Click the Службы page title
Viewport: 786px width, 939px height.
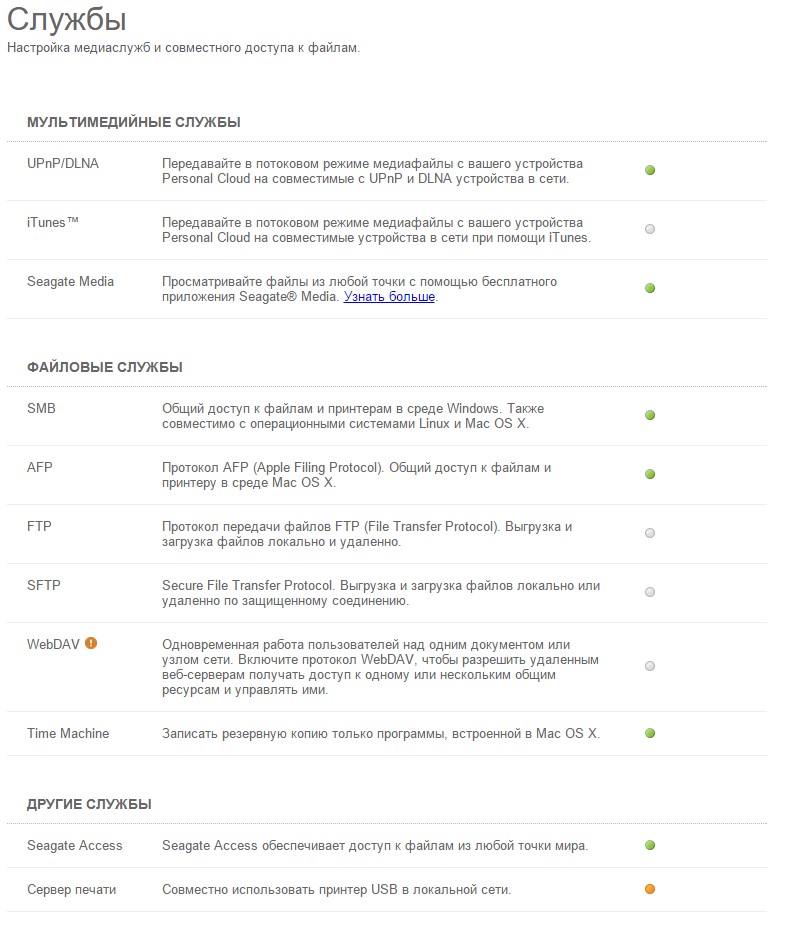(66, 19)
